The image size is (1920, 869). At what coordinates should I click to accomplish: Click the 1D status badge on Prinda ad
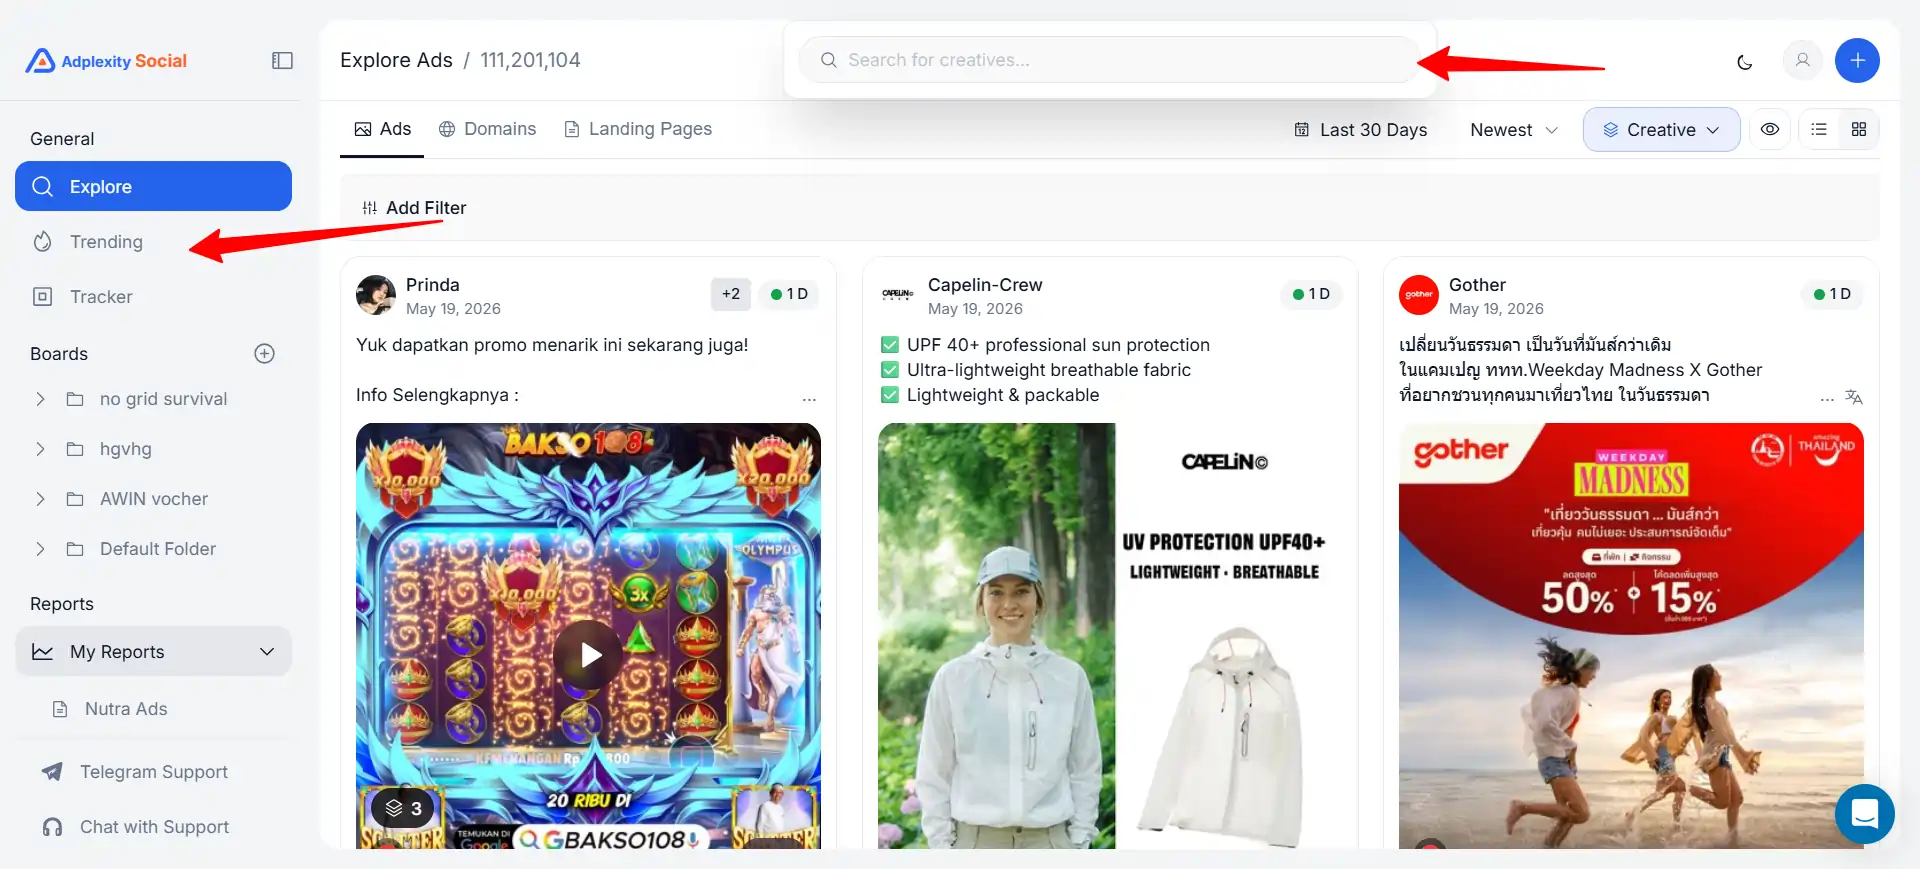pyautogui.click(x=789, y=294)
